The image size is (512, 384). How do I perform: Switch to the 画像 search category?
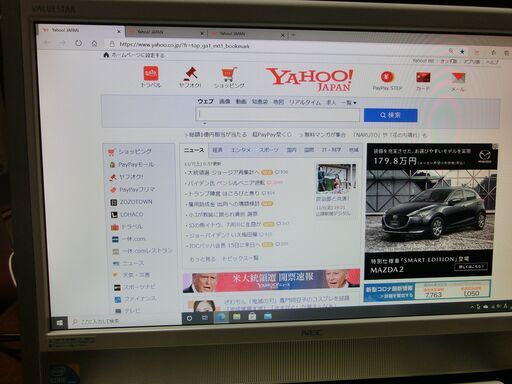(225, 101)
